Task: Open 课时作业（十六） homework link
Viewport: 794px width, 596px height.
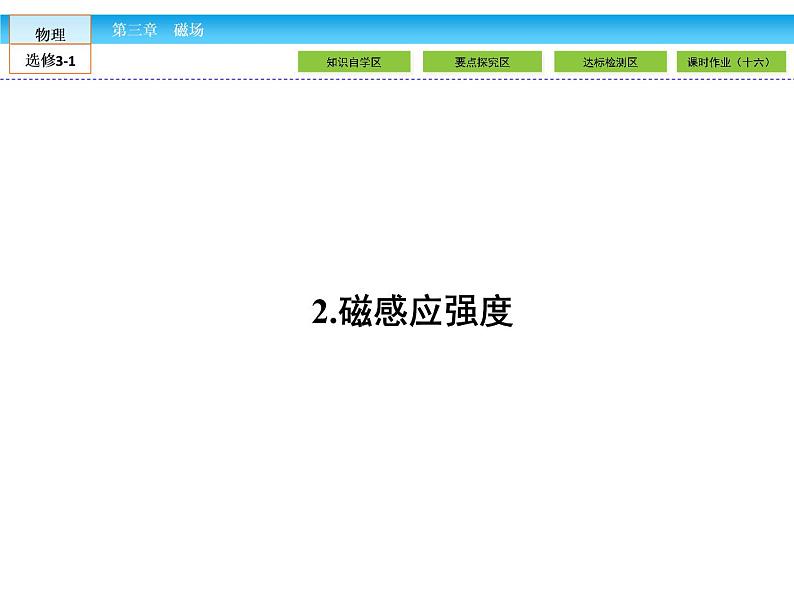Action: 731,62
